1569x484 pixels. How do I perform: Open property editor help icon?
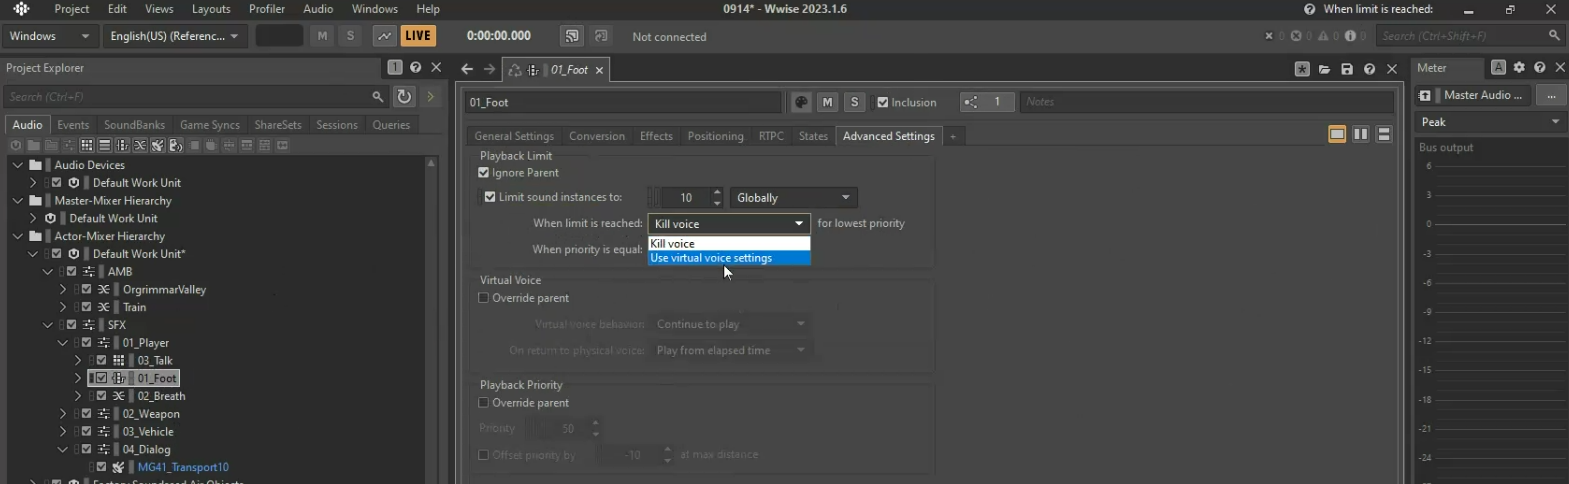coord(1369,69)
